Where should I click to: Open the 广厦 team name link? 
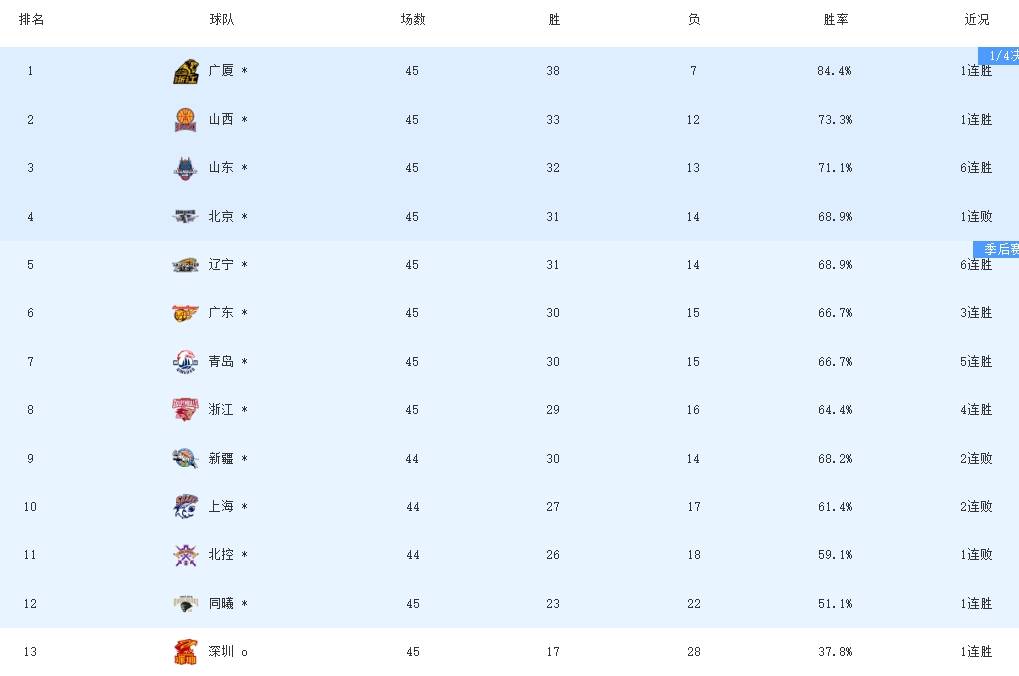click(221, 71)
